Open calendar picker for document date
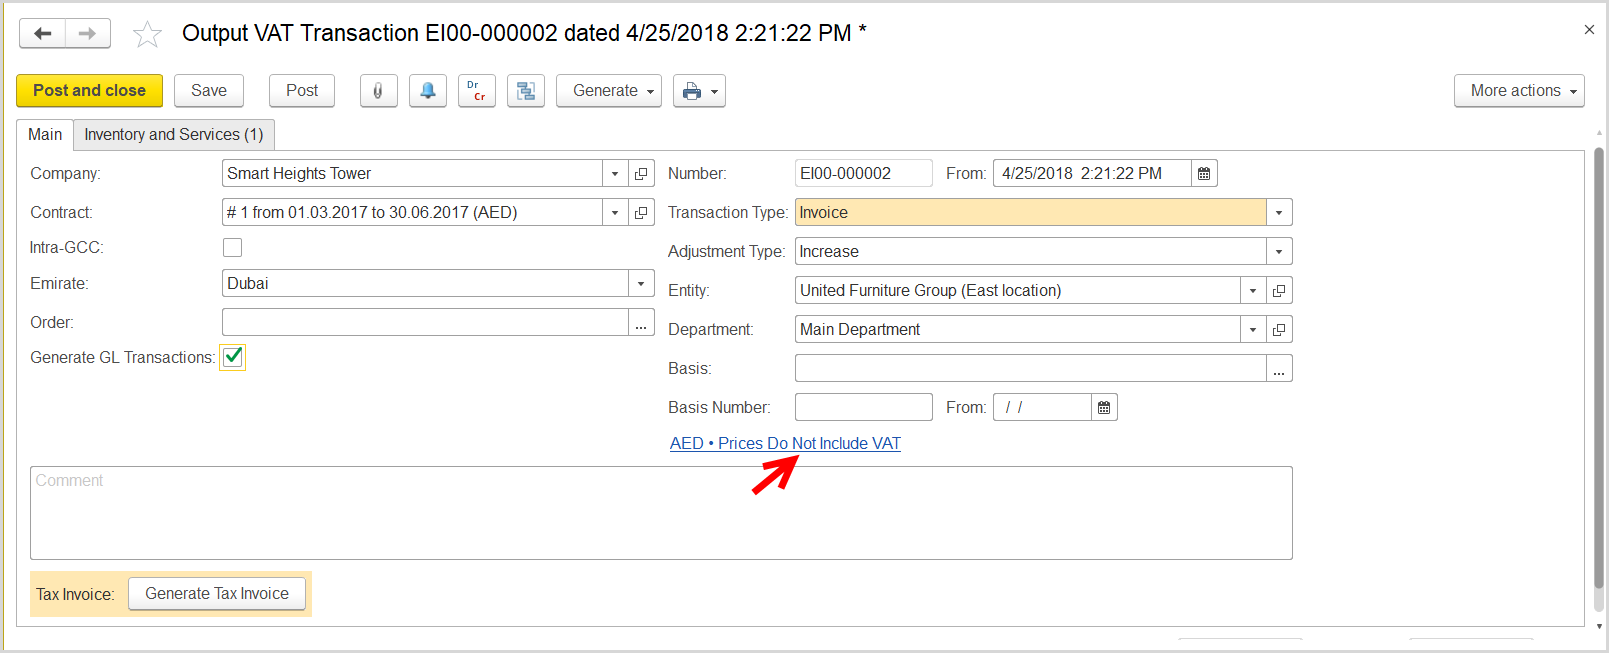Screen dimensions: 1609x653 [x=1204, y=174]
